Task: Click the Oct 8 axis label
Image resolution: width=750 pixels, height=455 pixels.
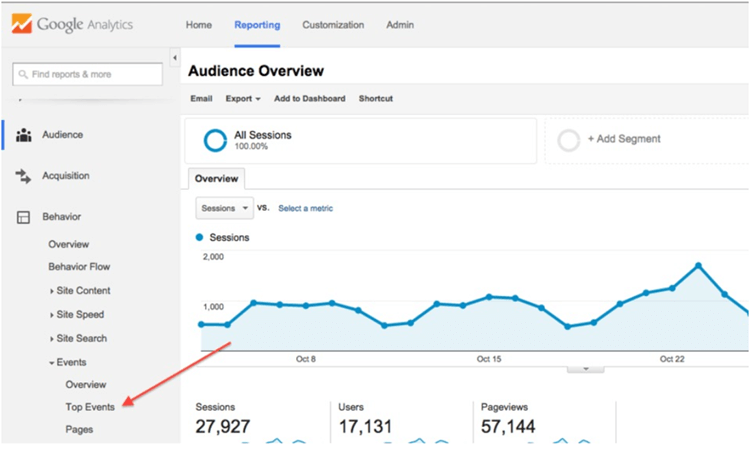Action: tap(306, 359)
